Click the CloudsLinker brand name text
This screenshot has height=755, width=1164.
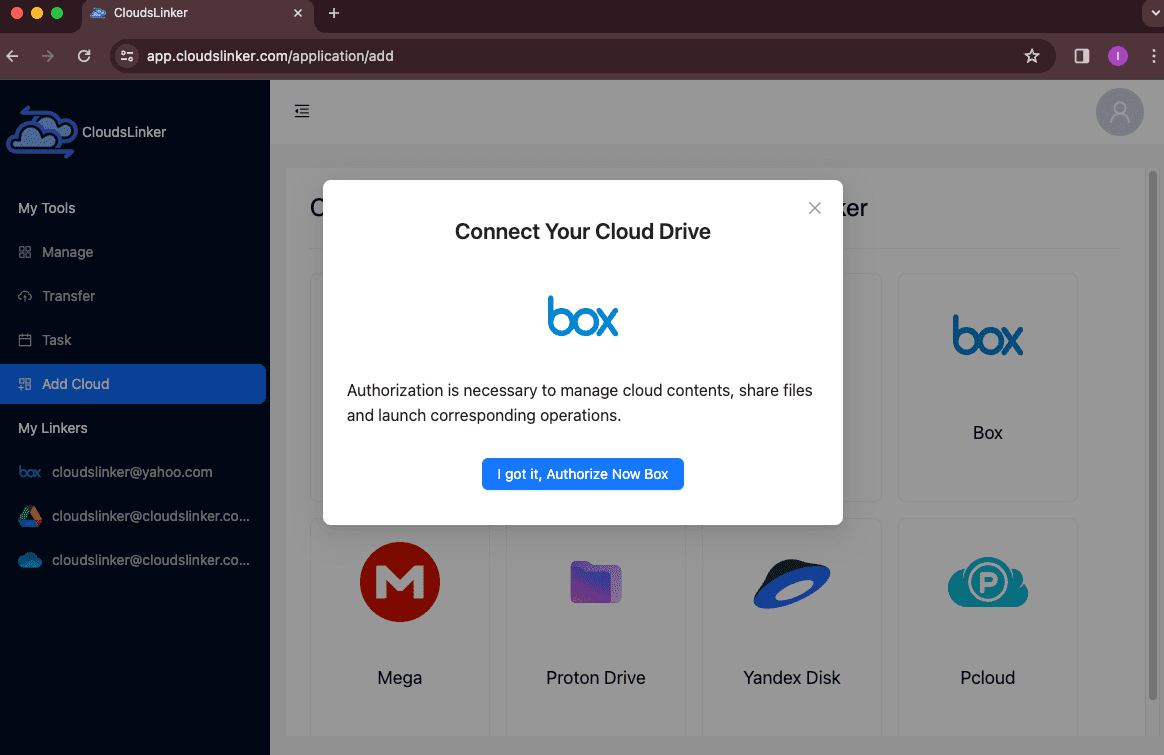point(124,132)
